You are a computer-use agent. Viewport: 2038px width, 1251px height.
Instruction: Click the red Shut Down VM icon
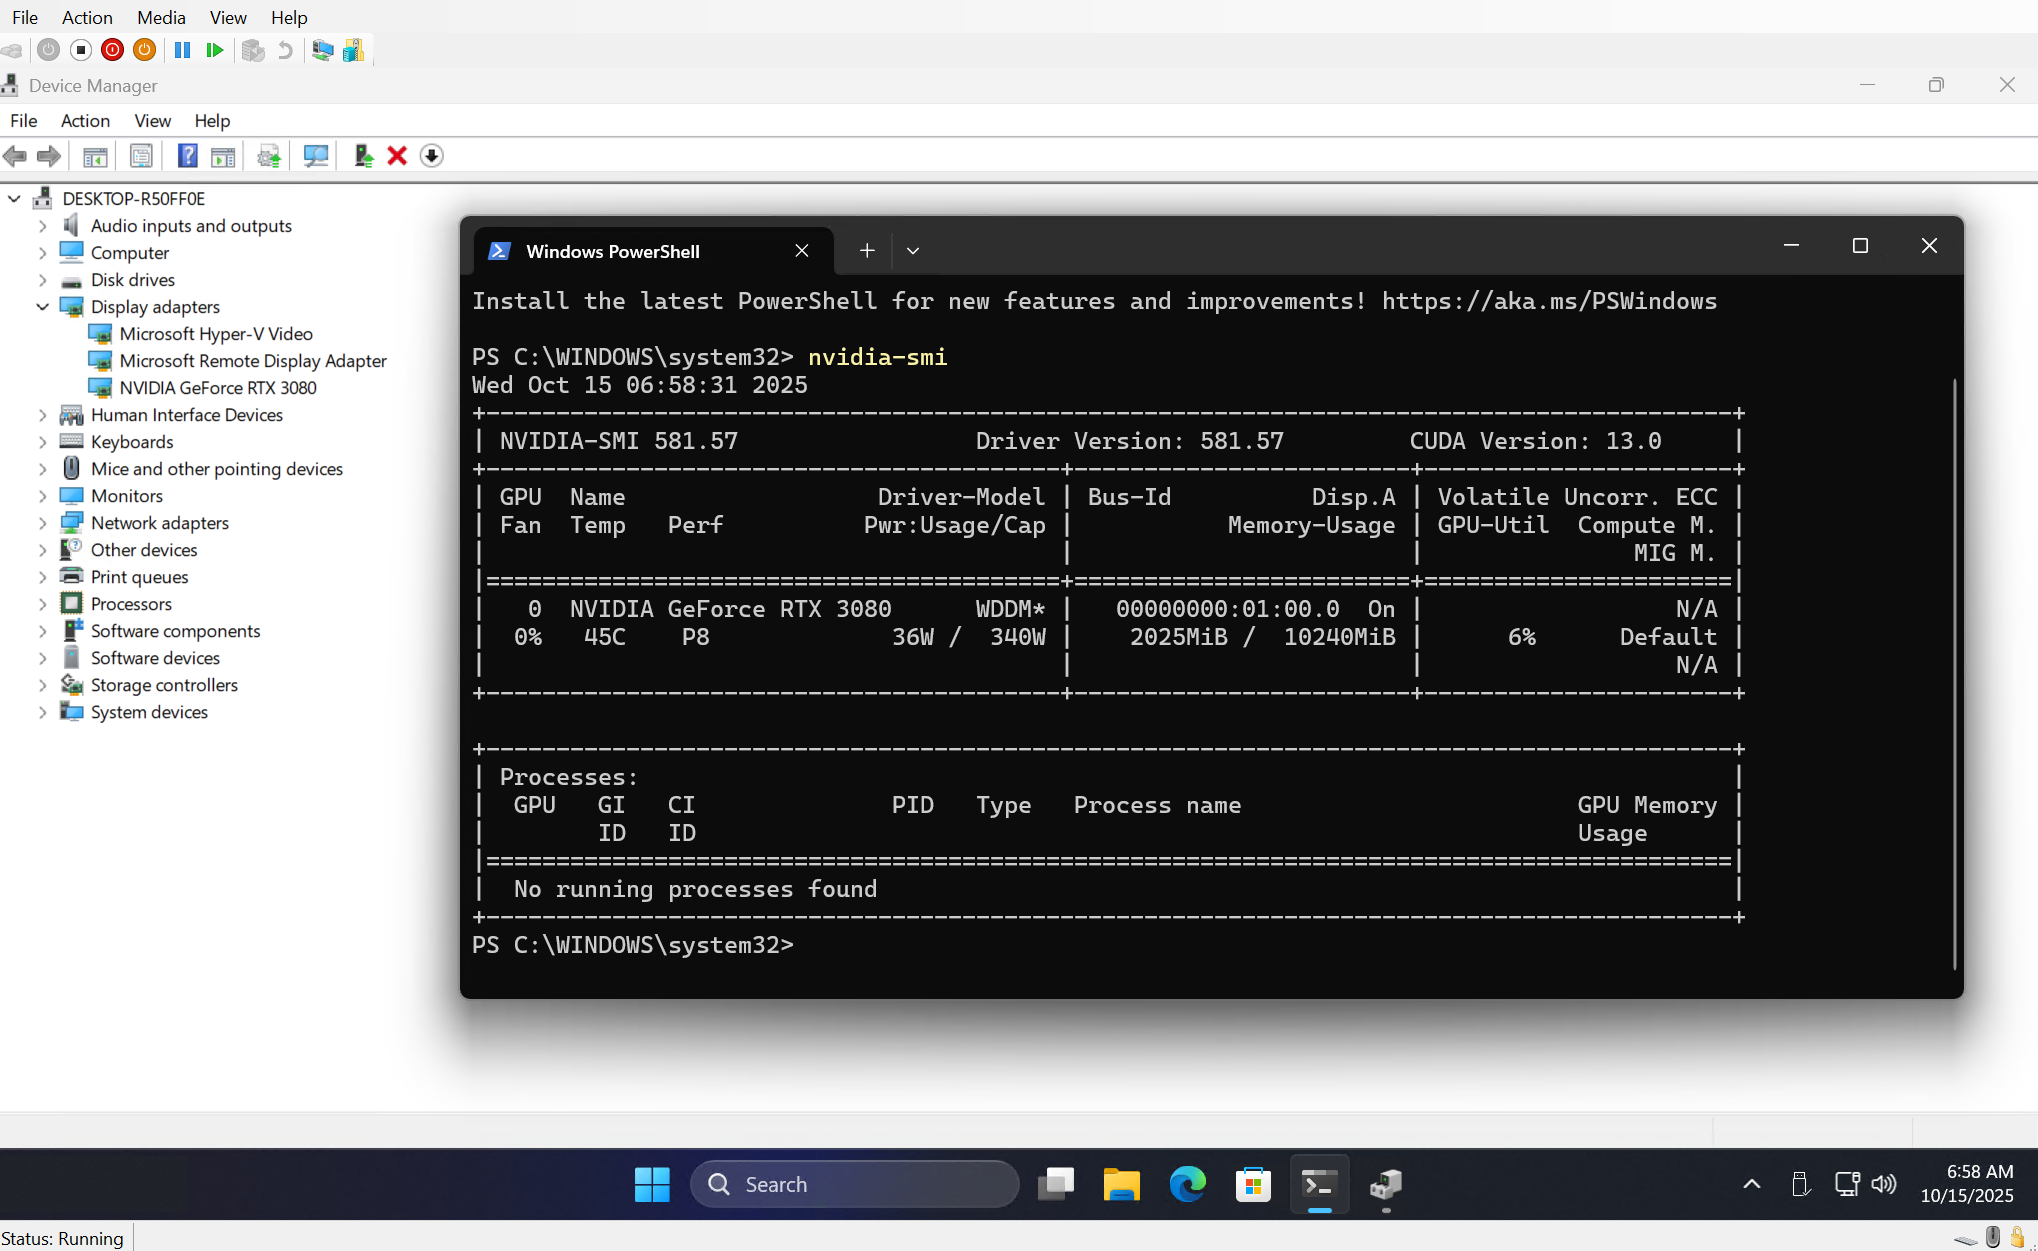pos(113,50)
